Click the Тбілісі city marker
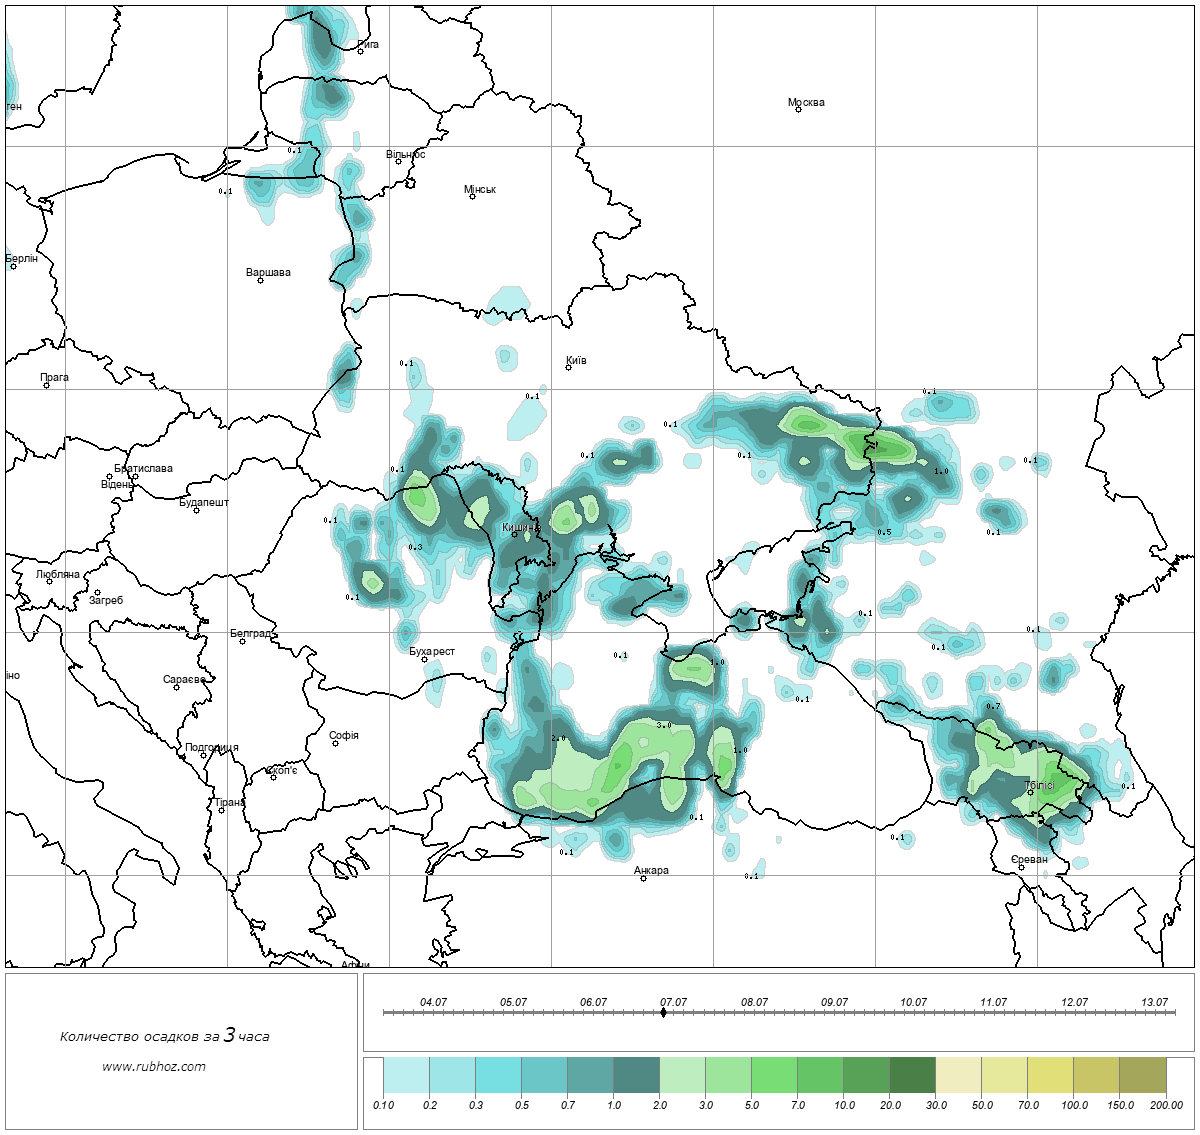Image resolution: width=1200 pixels, height=1135 pixels. click(x=1031, y=793)
